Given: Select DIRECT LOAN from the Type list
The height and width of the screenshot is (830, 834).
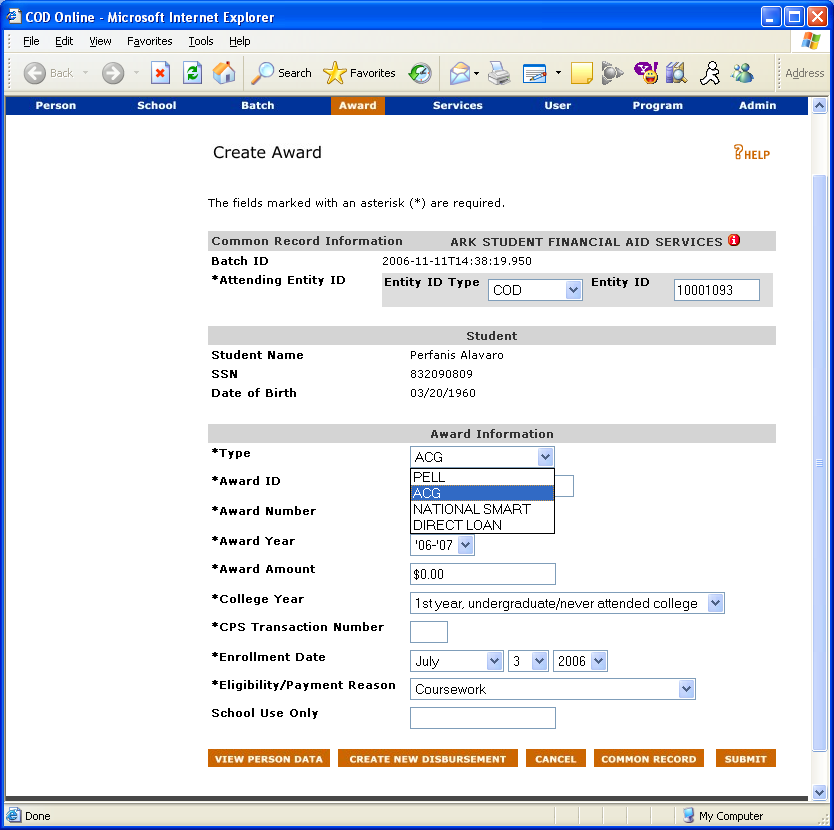Looking at the screenshot, I should pos(482,525).
